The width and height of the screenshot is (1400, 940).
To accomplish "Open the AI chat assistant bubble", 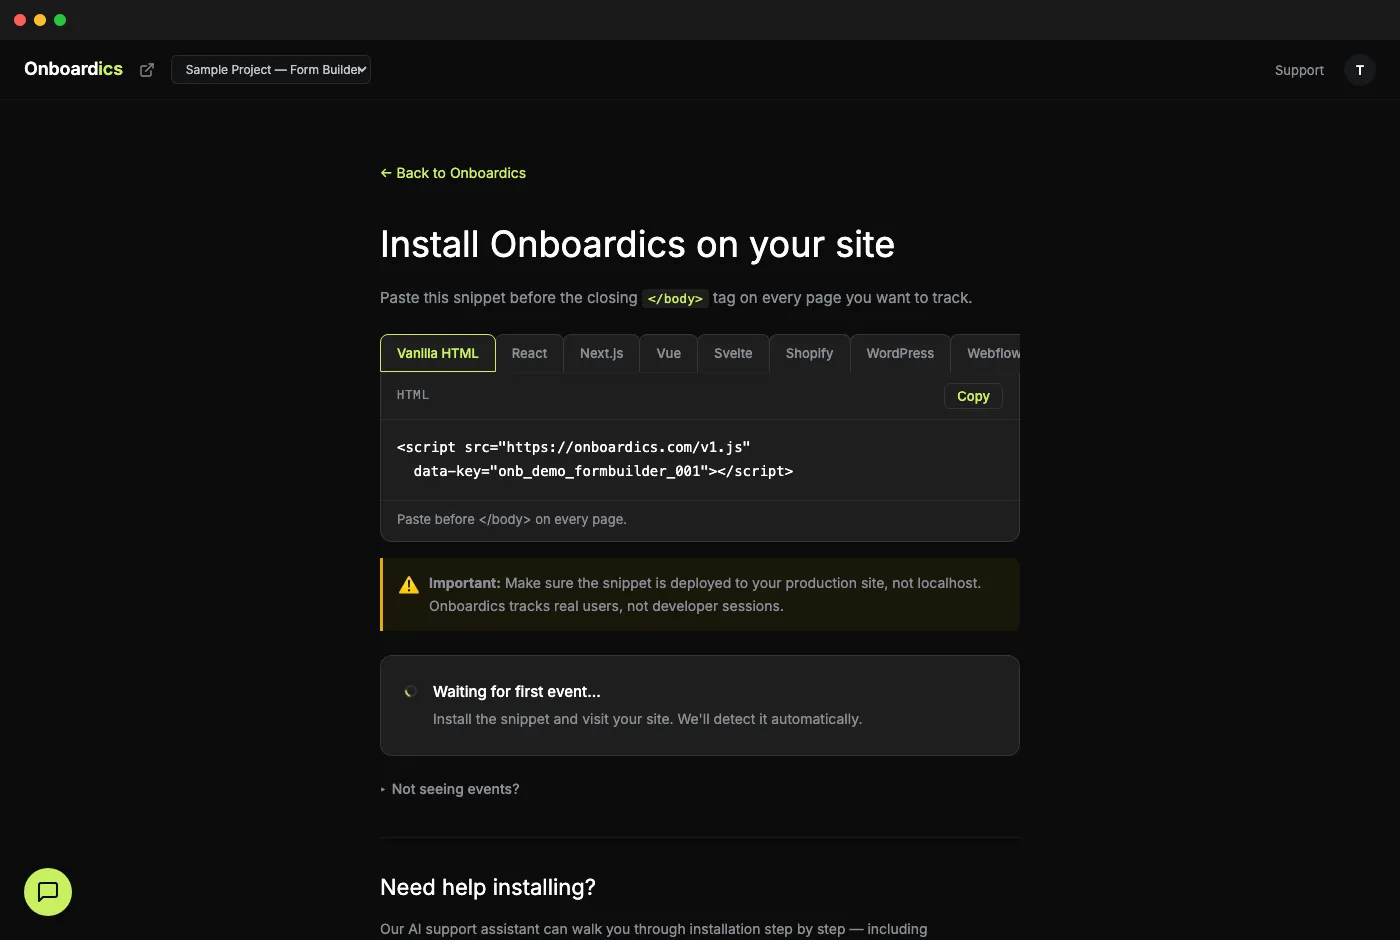I will point(47,892).
